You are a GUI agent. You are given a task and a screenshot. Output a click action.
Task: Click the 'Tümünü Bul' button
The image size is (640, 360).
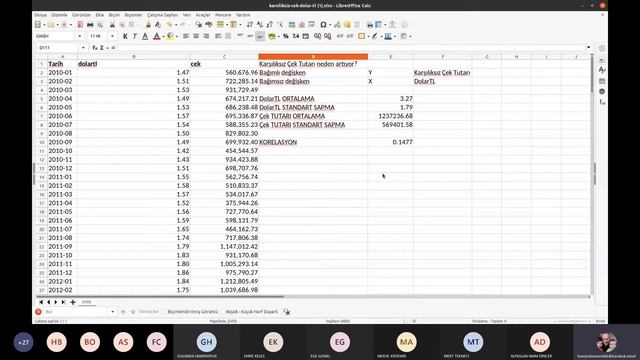pyautogui.click(x=149, y=312)
